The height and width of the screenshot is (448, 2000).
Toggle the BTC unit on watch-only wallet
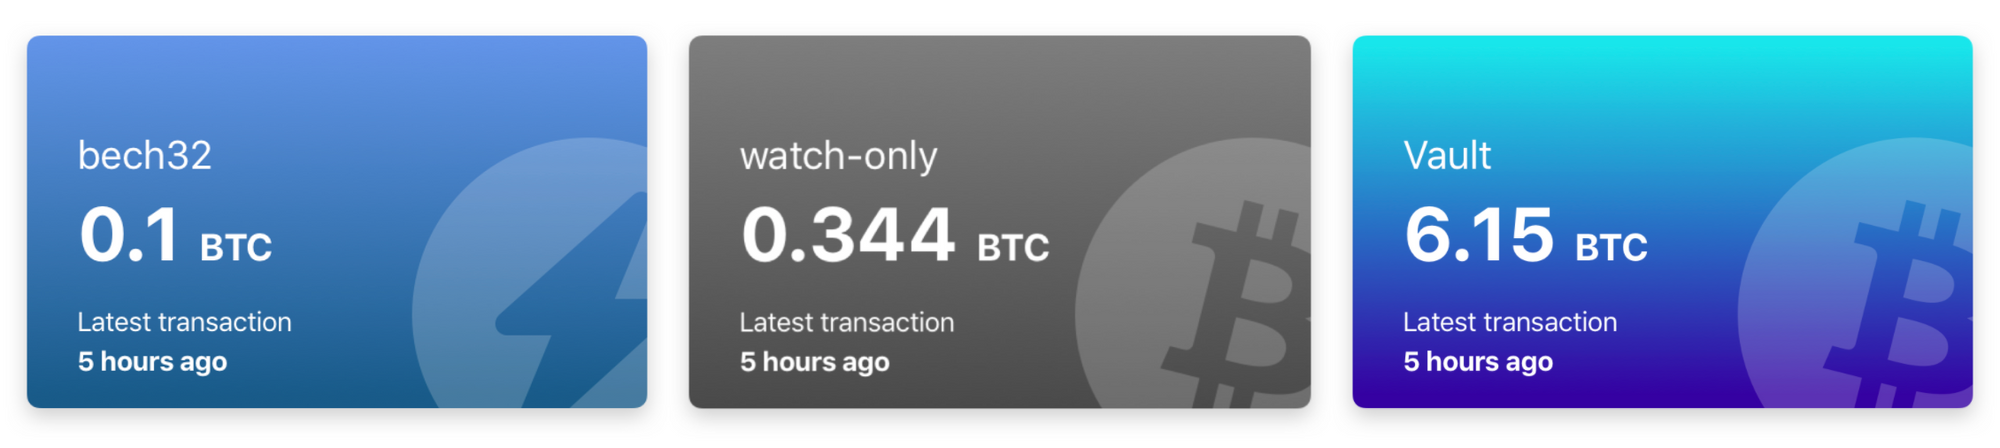1013,248
